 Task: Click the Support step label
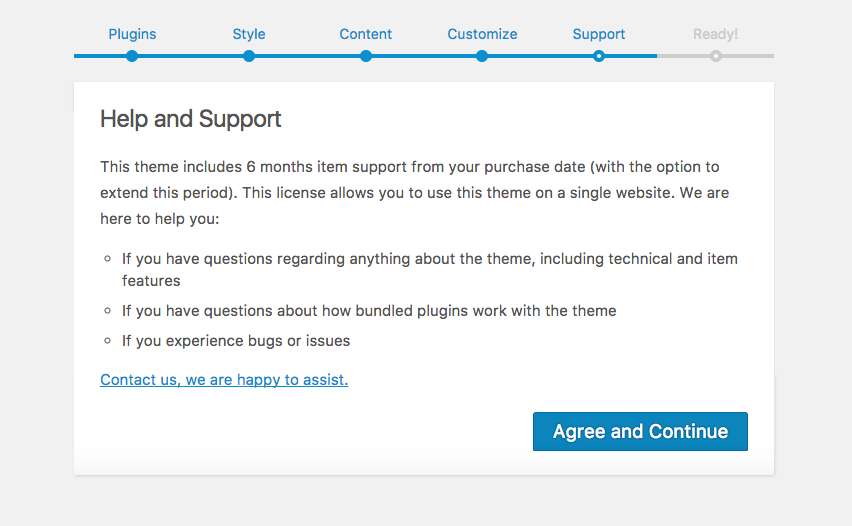(x=599, y=34)
